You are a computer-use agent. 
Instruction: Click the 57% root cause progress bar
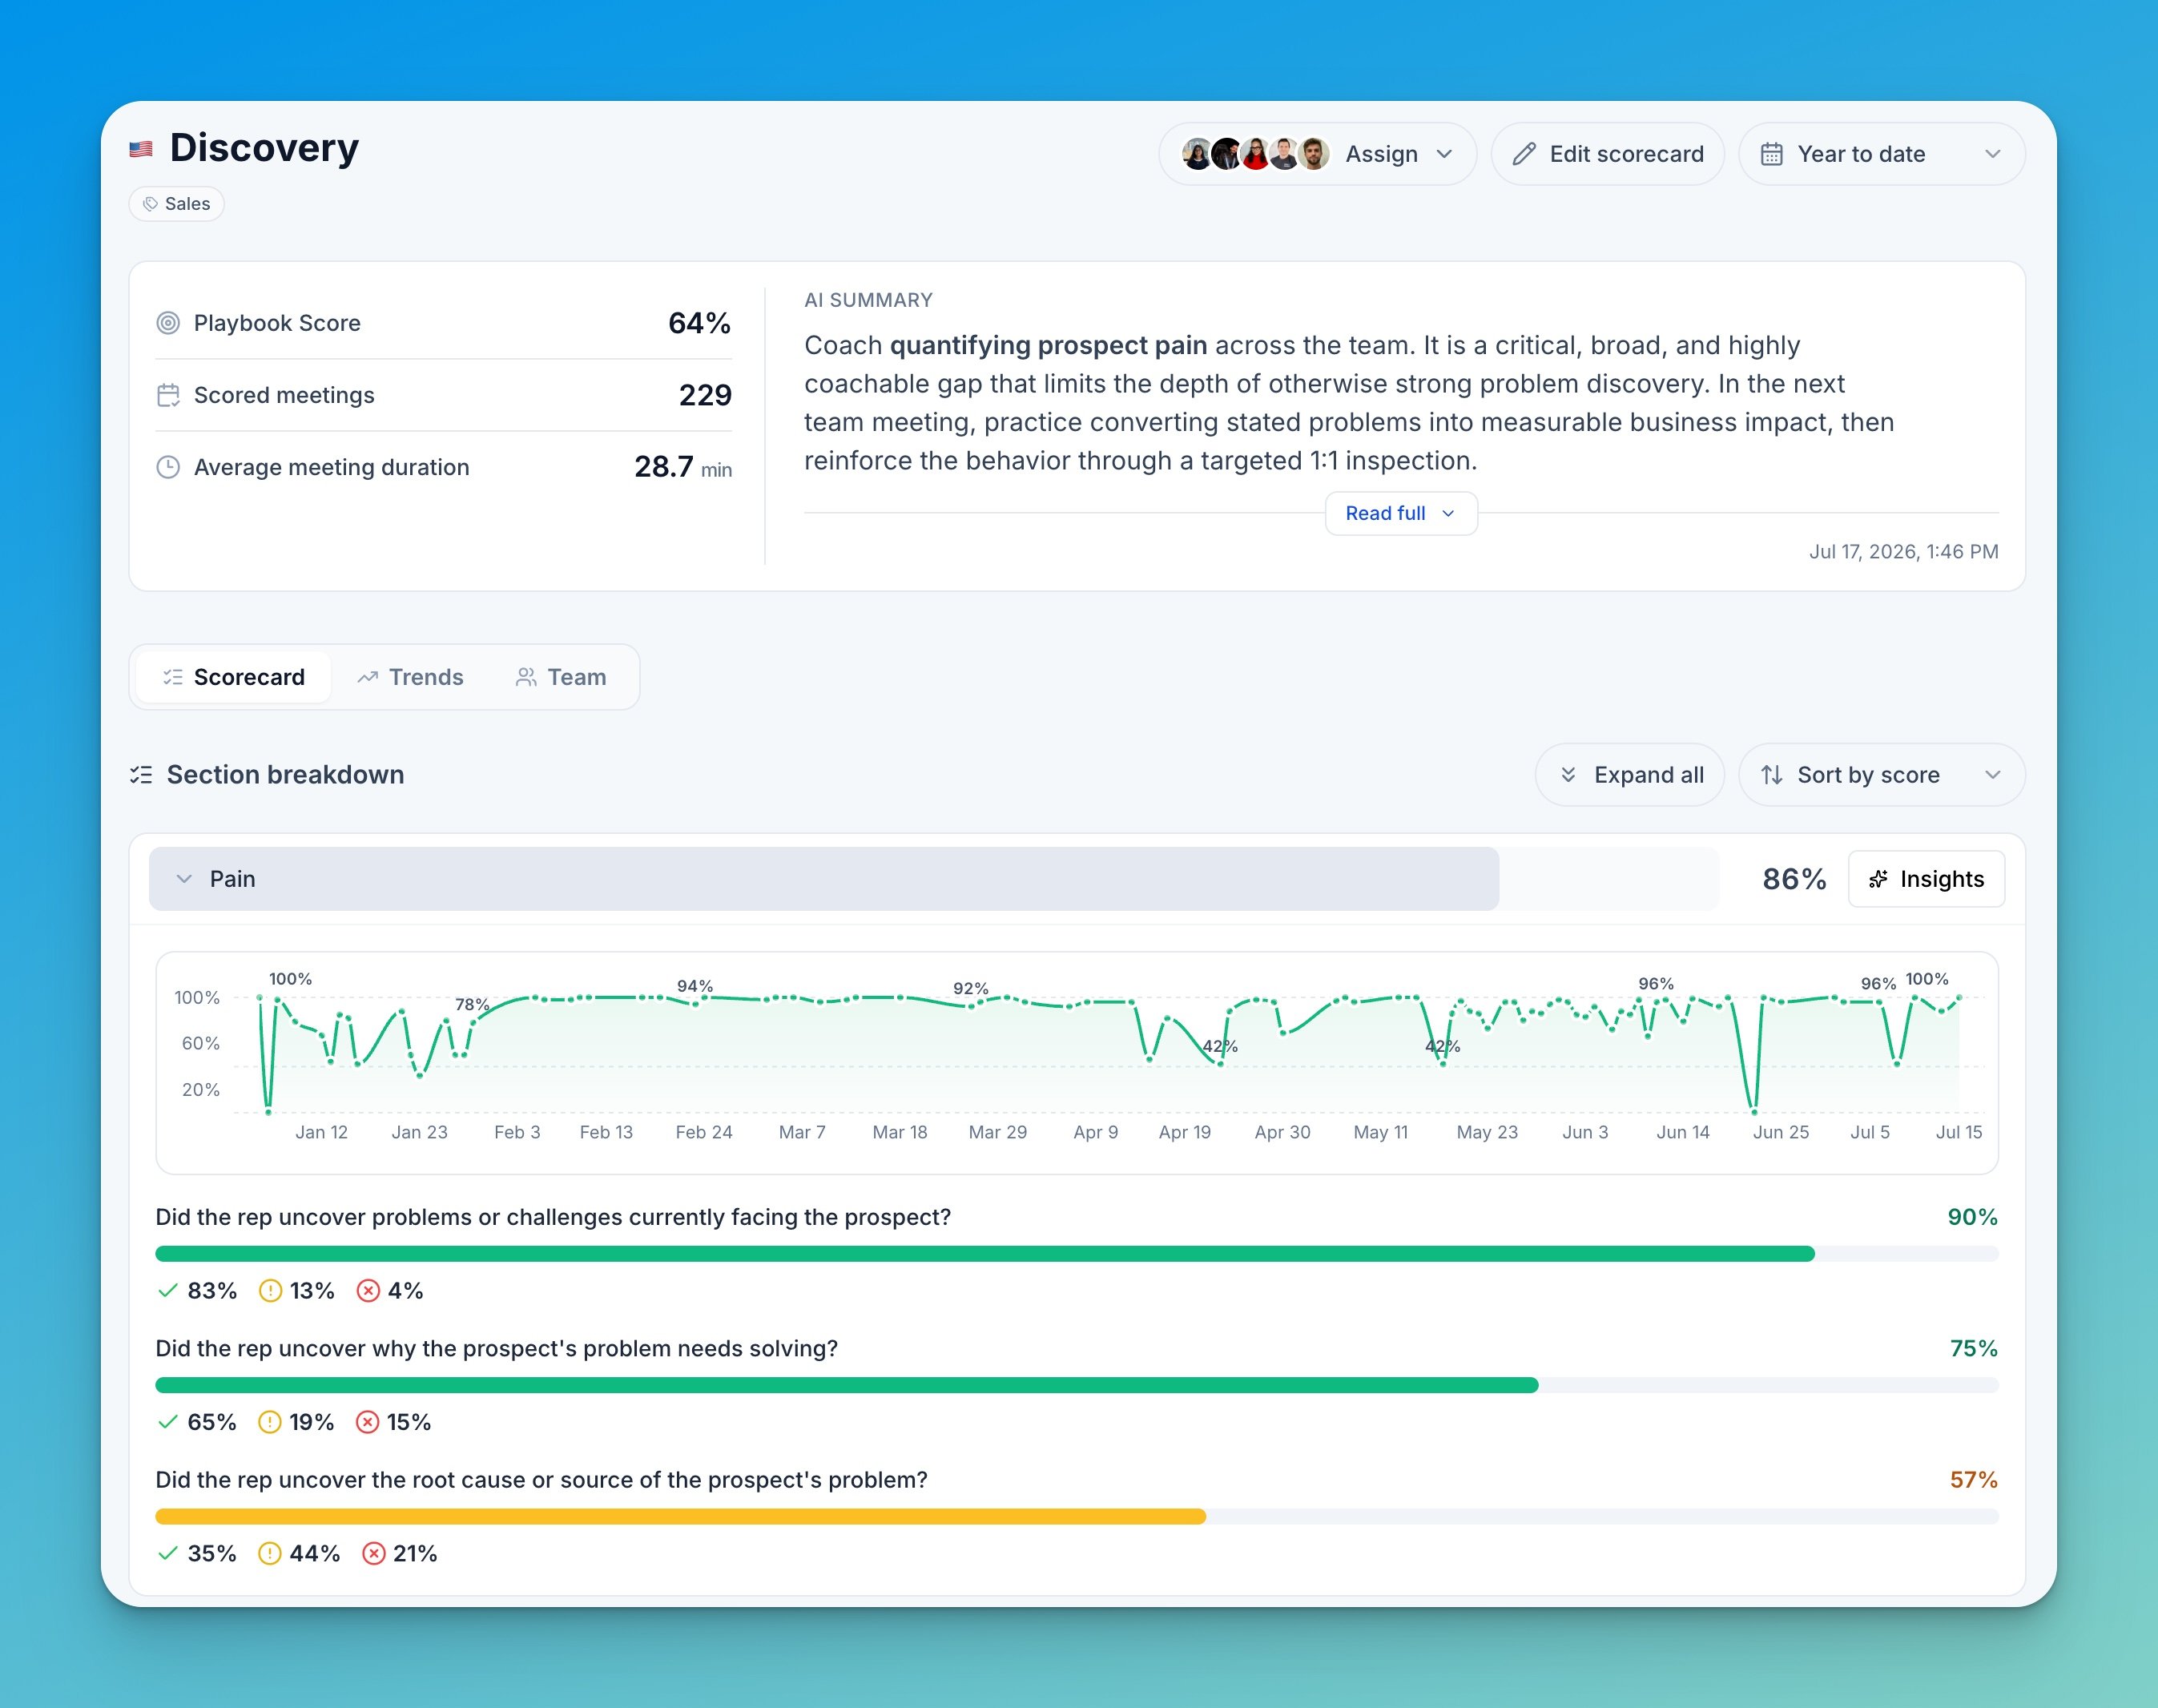click(1077, 1516)
